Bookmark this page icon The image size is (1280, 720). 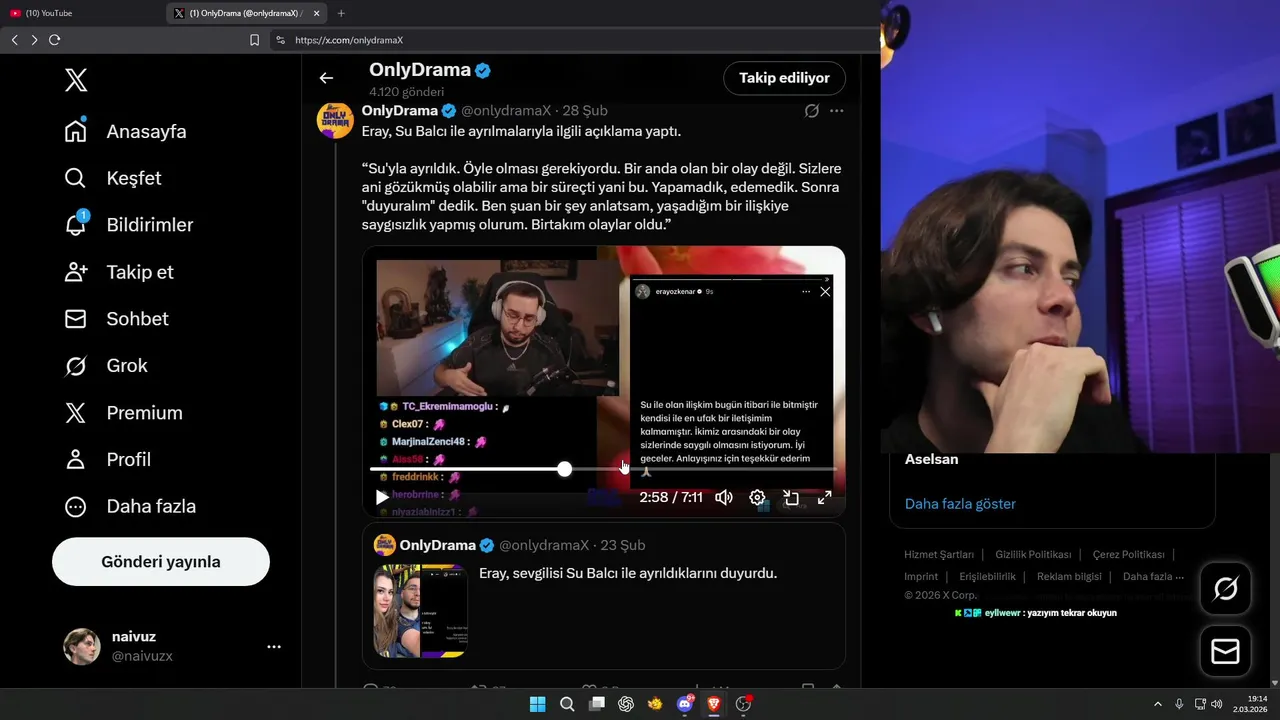(x=254, y=40)
